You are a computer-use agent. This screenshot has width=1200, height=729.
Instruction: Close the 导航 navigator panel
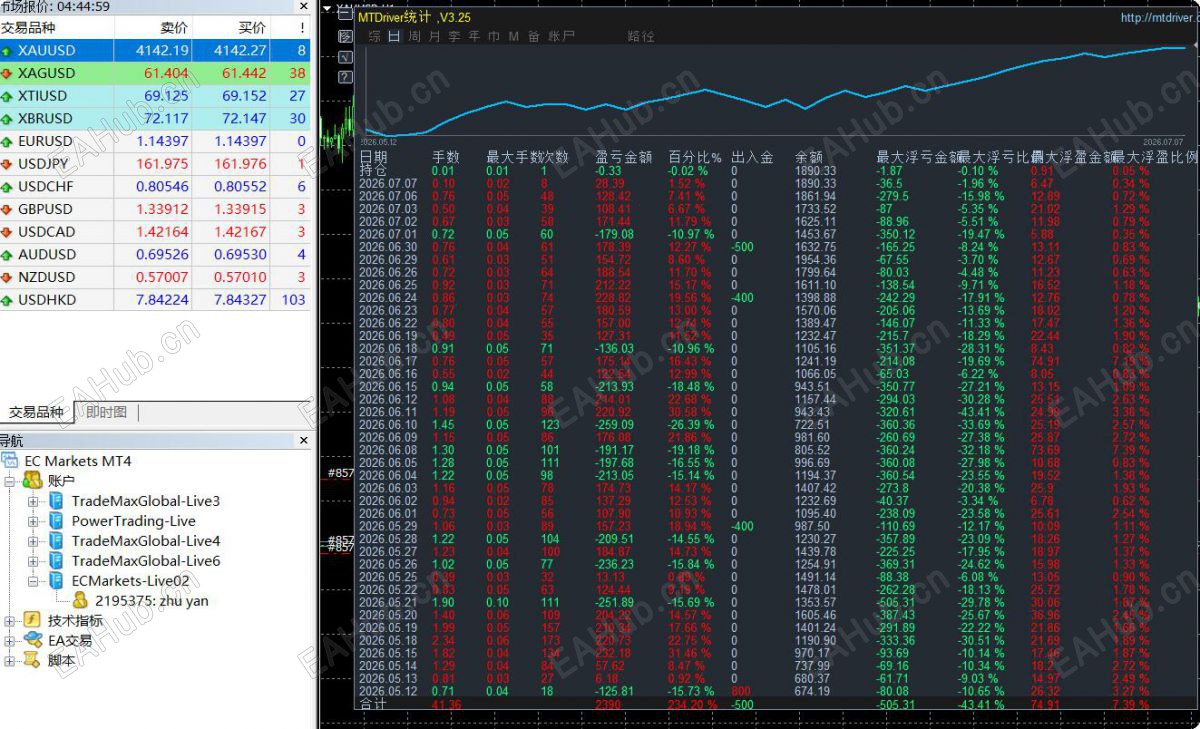pos(304,441)
